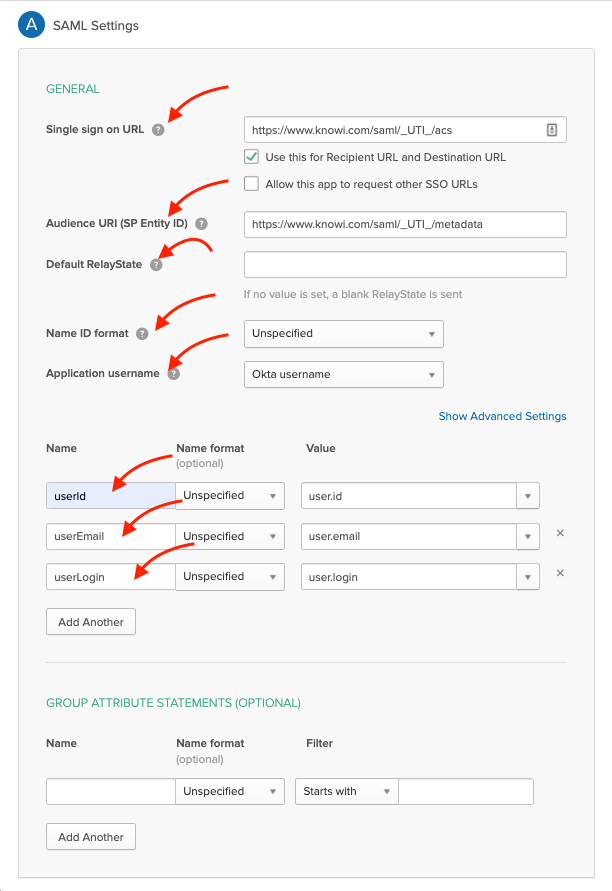Open value dropdown arrow for user.email
The width and height of the screenshot is (612, 891).
click(x=528, y=537)
